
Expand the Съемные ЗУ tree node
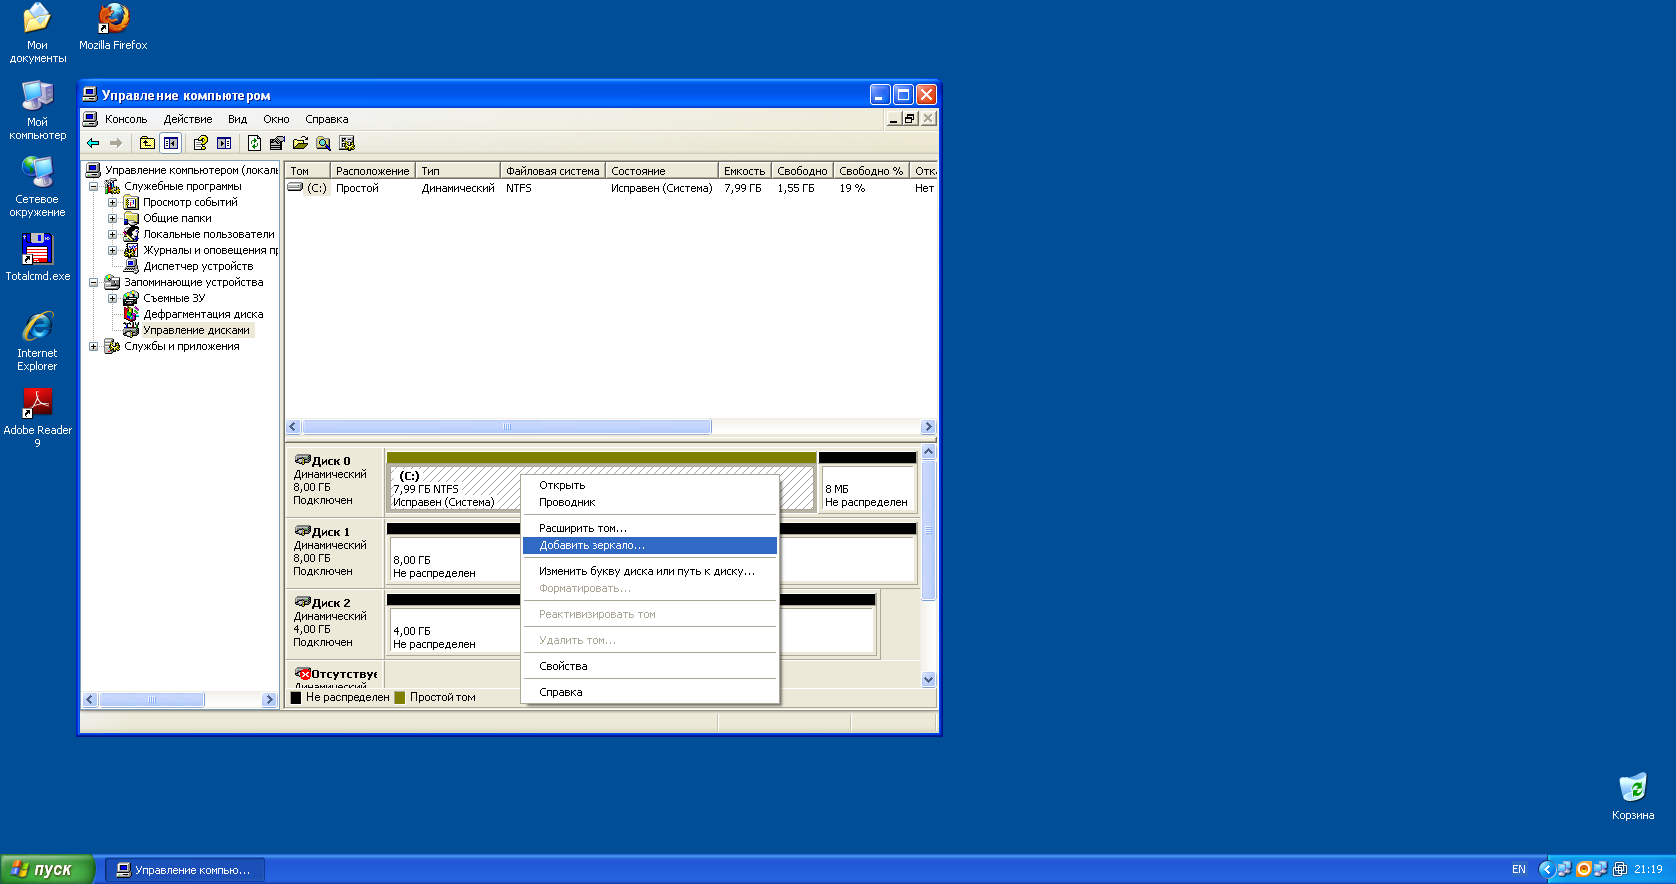pyautogui.click(x=112, y=298)
